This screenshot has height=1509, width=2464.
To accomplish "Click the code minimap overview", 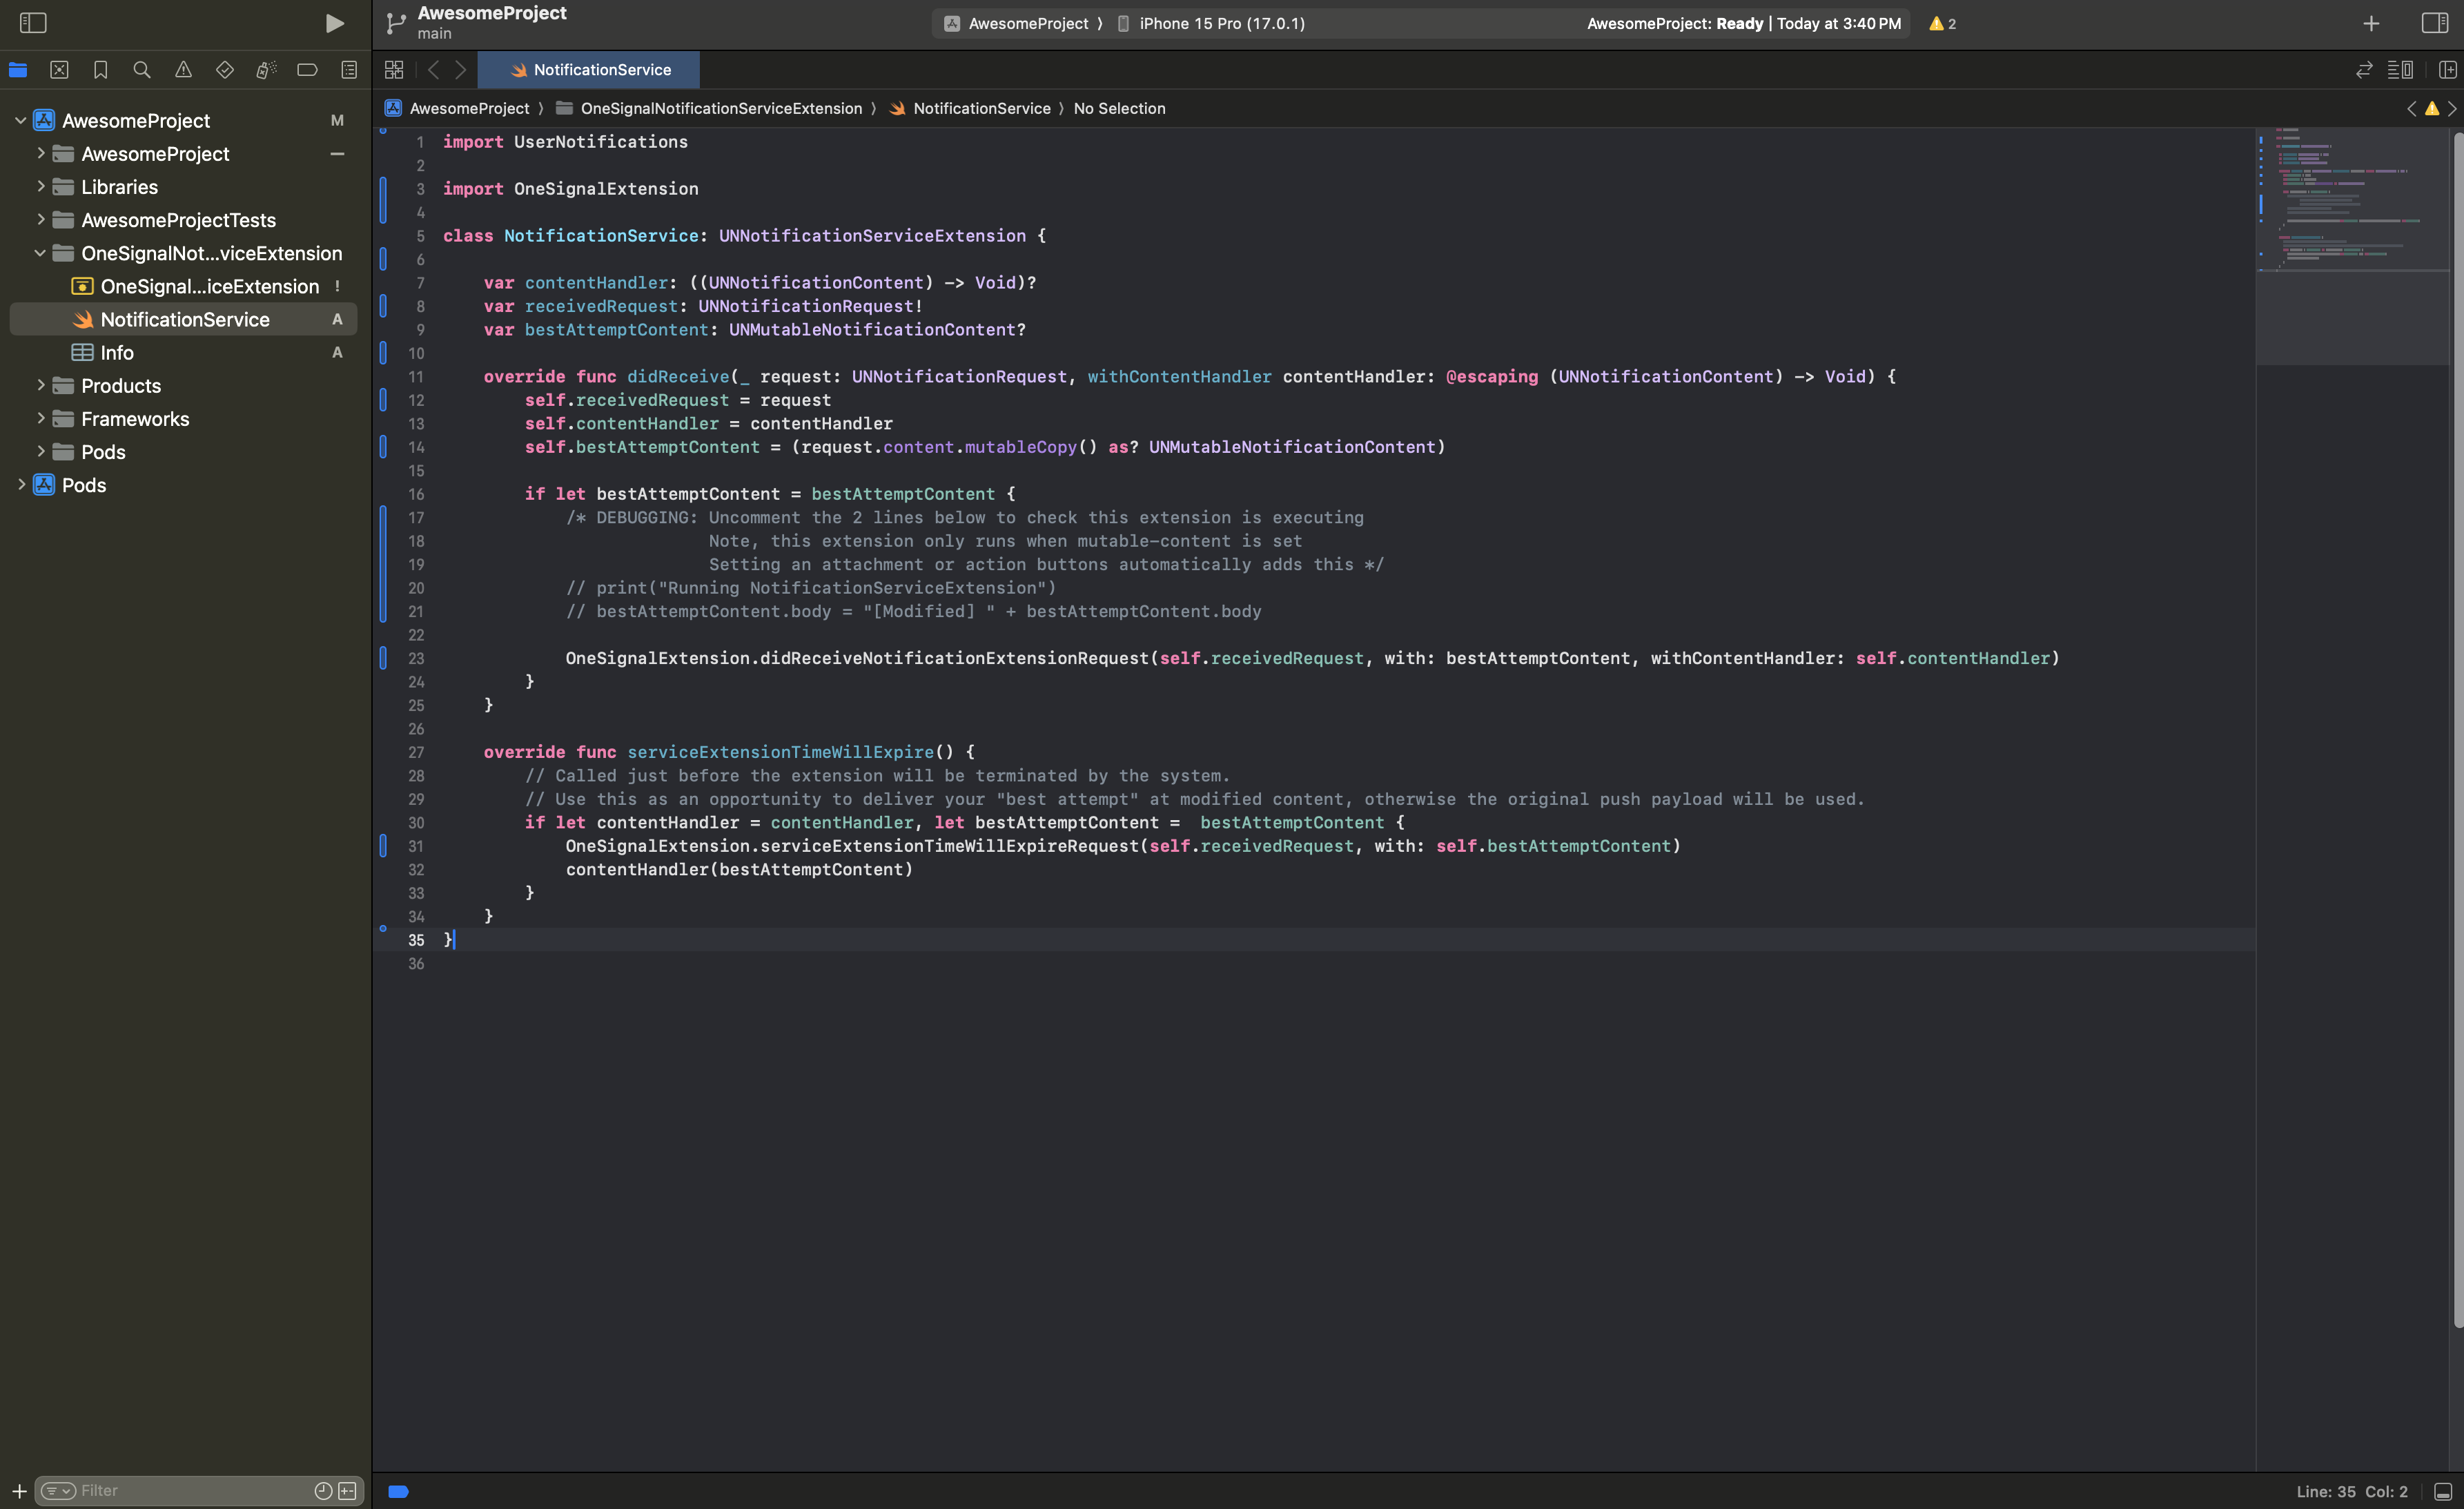I will tap(2352, 246).
